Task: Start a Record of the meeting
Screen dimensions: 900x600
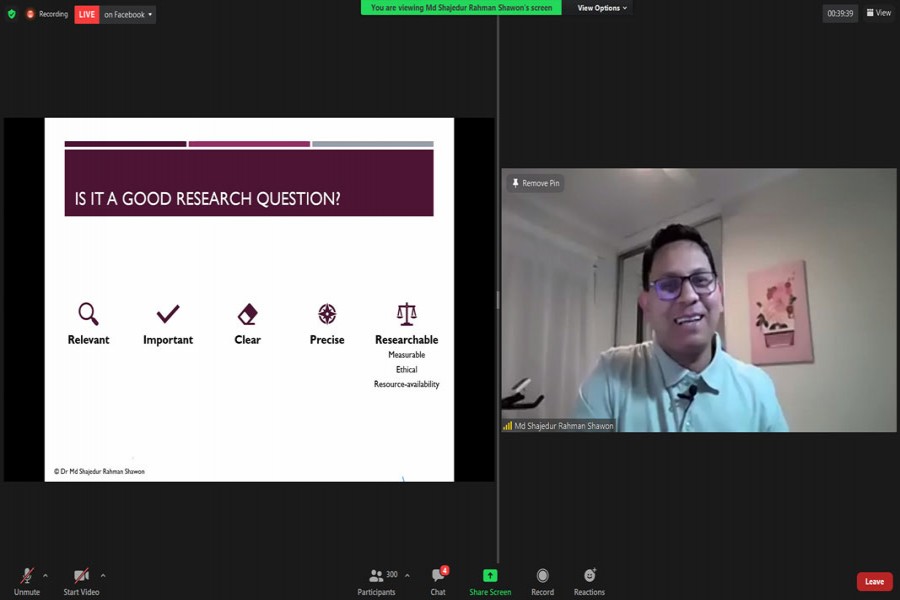Action: (542, 578)
